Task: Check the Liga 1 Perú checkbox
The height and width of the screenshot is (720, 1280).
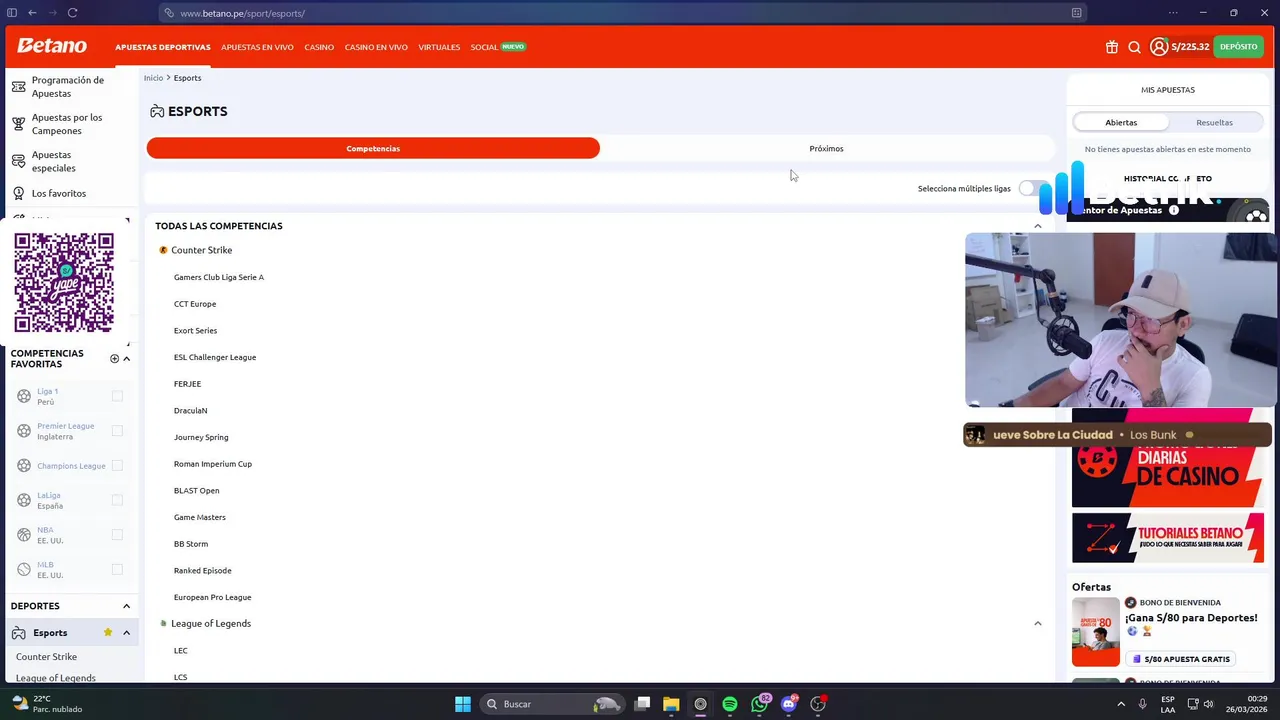Action: click(x=117, y=396)
